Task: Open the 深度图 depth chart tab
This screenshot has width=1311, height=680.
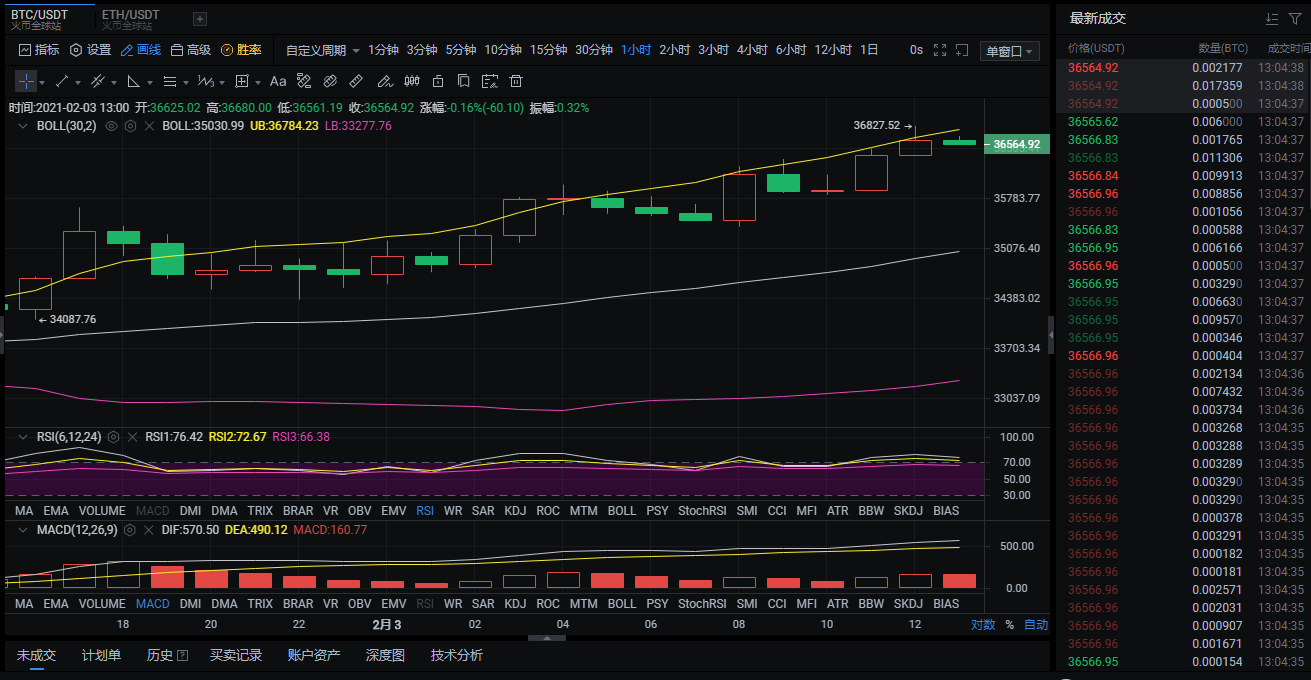Action: coord(385,655)
